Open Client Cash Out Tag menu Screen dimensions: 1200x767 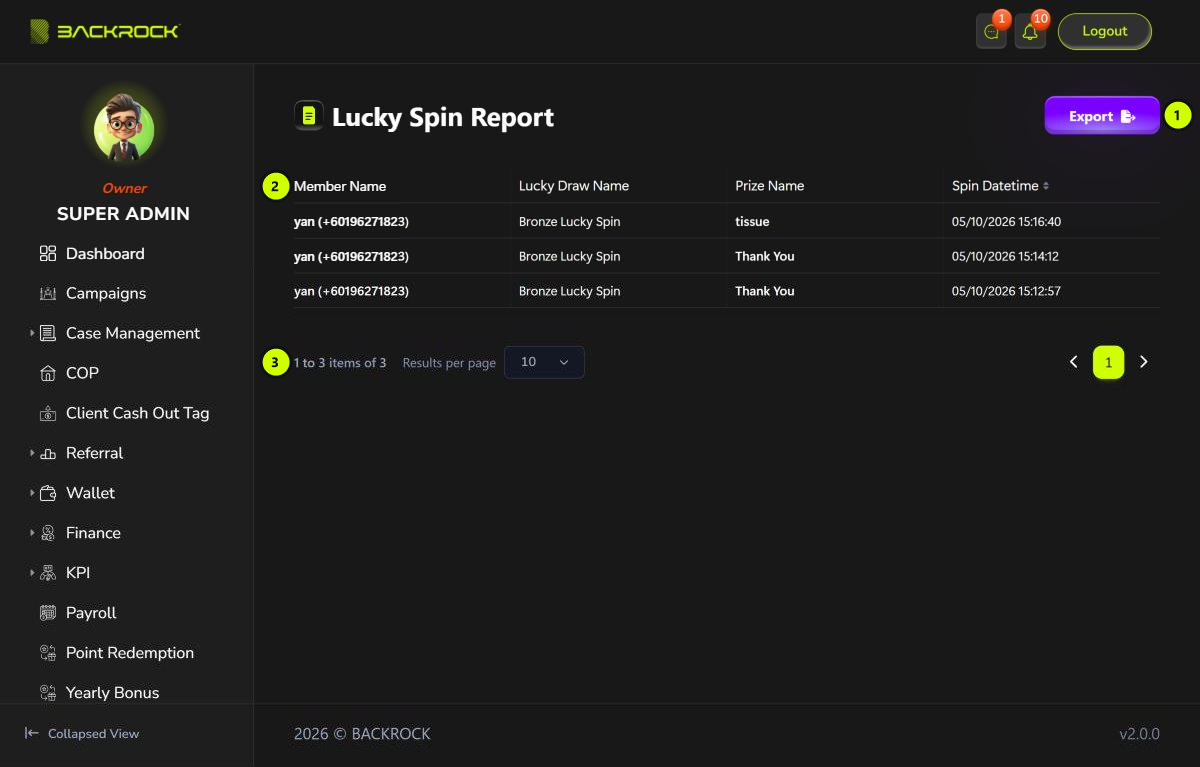(137, 413)
